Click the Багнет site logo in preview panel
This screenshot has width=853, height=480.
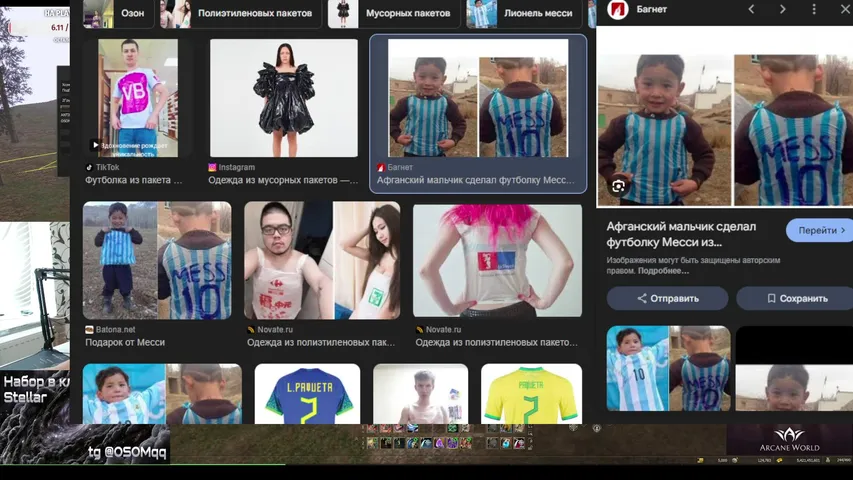(x=617, y=9)
